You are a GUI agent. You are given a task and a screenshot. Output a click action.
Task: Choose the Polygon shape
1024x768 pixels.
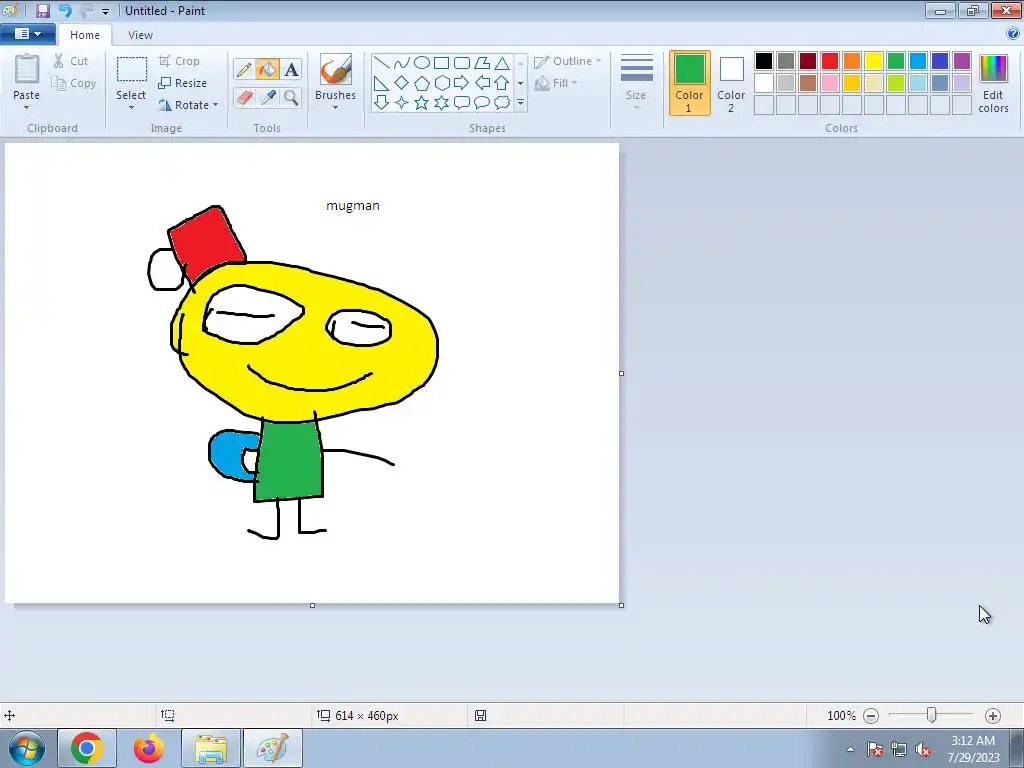tap(482, 63)
